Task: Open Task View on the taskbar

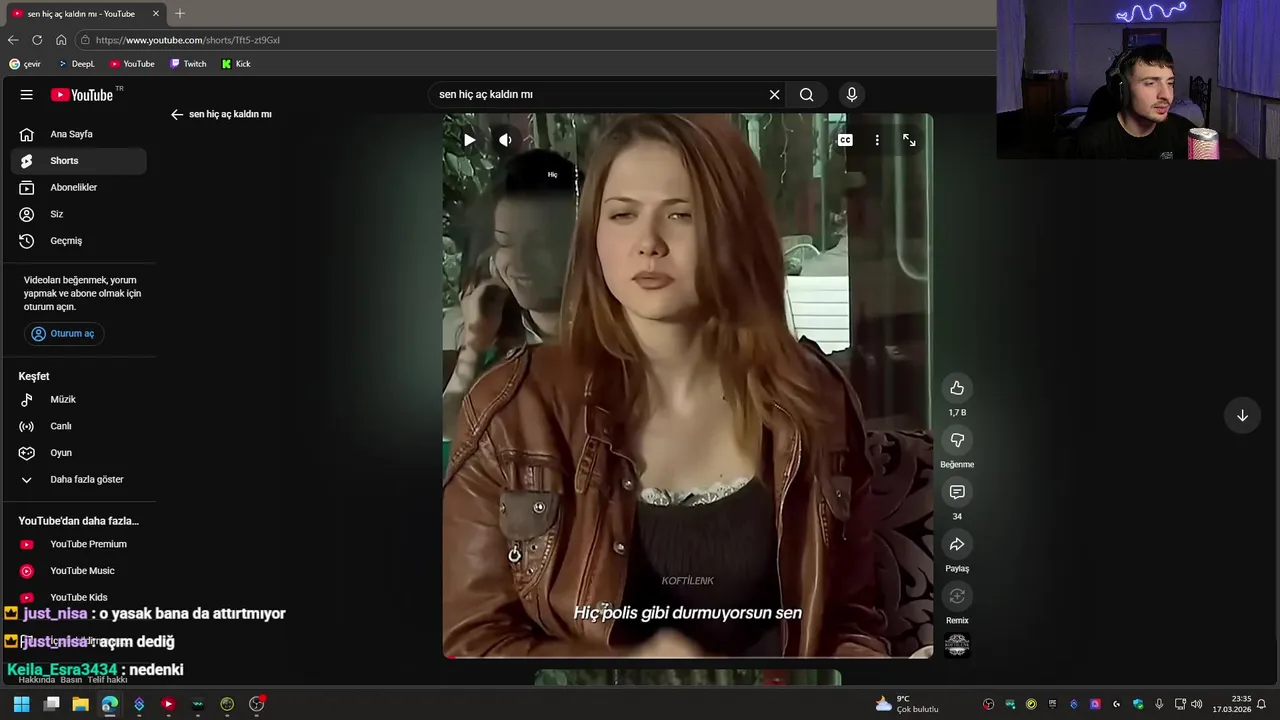Action: click(x=51, y=704)
